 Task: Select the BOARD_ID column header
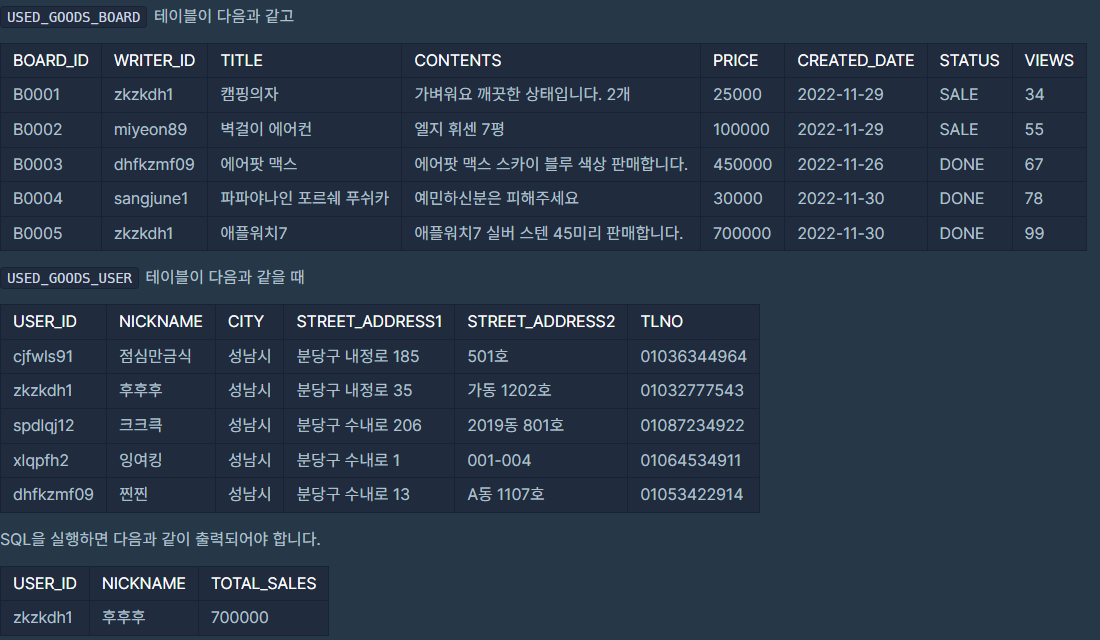click(51, 60)
